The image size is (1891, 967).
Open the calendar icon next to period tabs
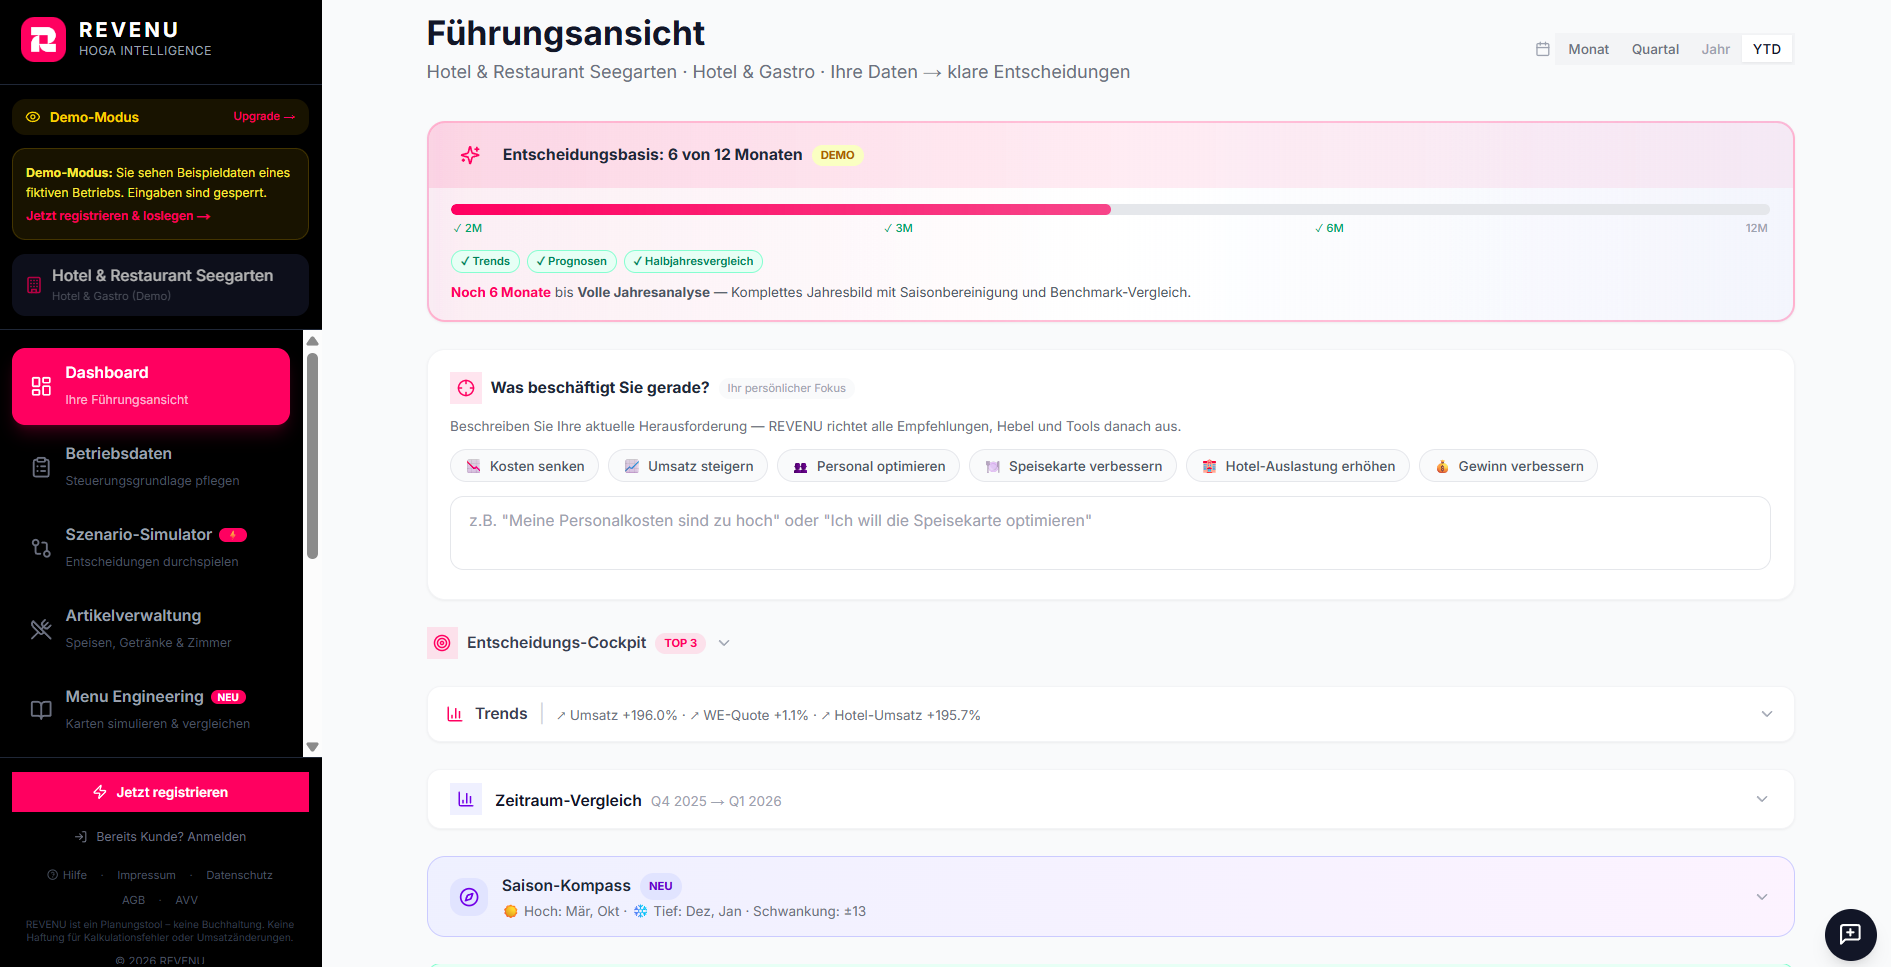tap(1542, 48)
